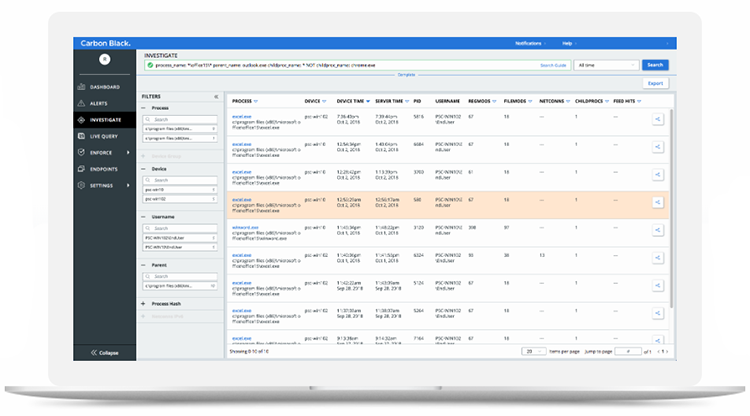The width and height of the screenshot is (750, 416).
Task: Click the Parent filter search box
Action: [180, 276]
